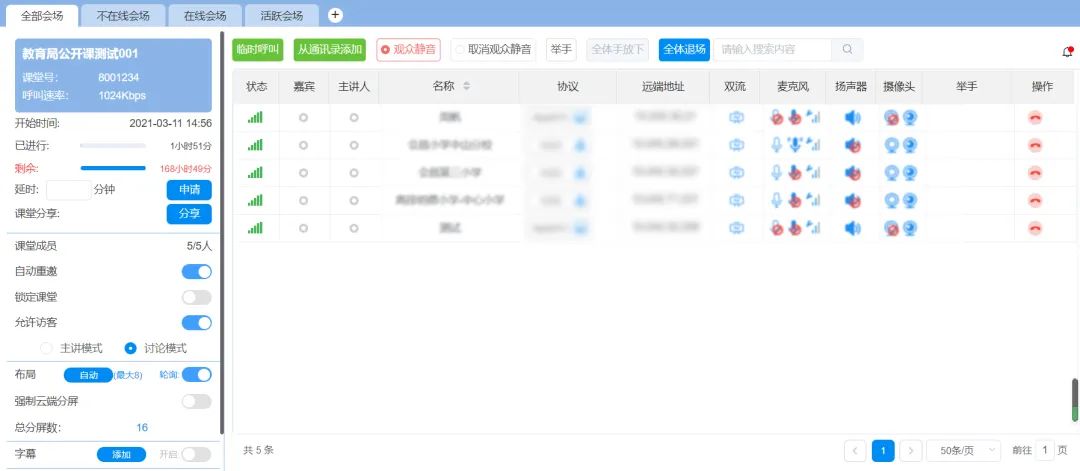Switch to the 活跃会场 tab
Image resolution: width=1080 pixels, height=471 pixels.
click(281, 16)
